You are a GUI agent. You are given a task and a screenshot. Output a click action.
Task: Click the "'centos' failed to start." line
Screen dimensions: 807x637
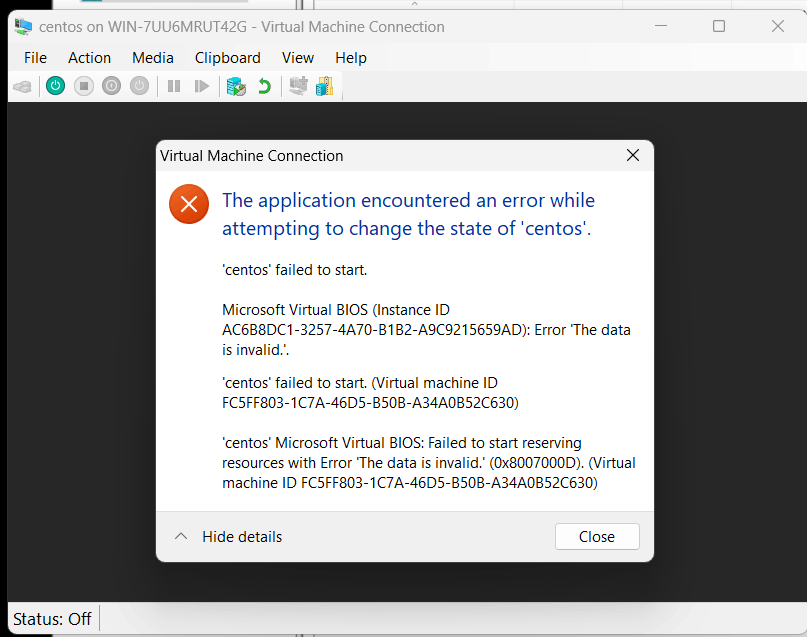click(x=294, y=270)
